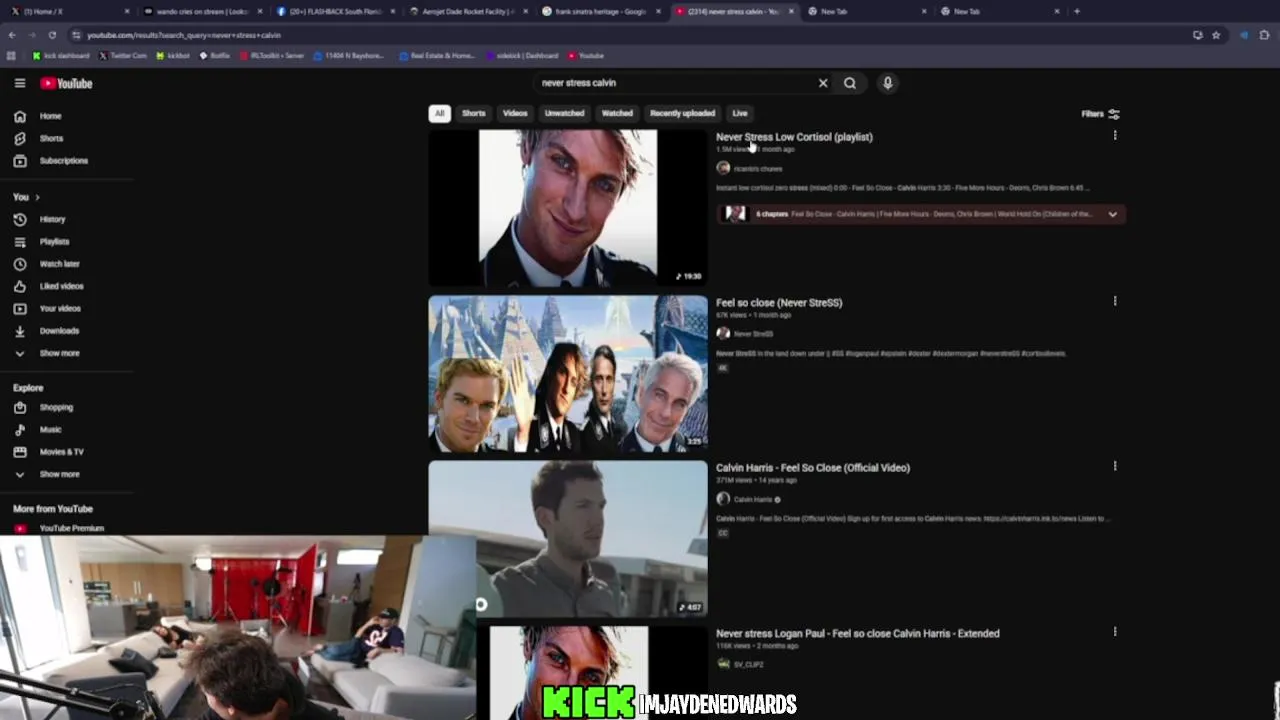Click the Never Stress Low Cortisol playlist thumbnail
The image size is (1280, 720).
point(568,208)
